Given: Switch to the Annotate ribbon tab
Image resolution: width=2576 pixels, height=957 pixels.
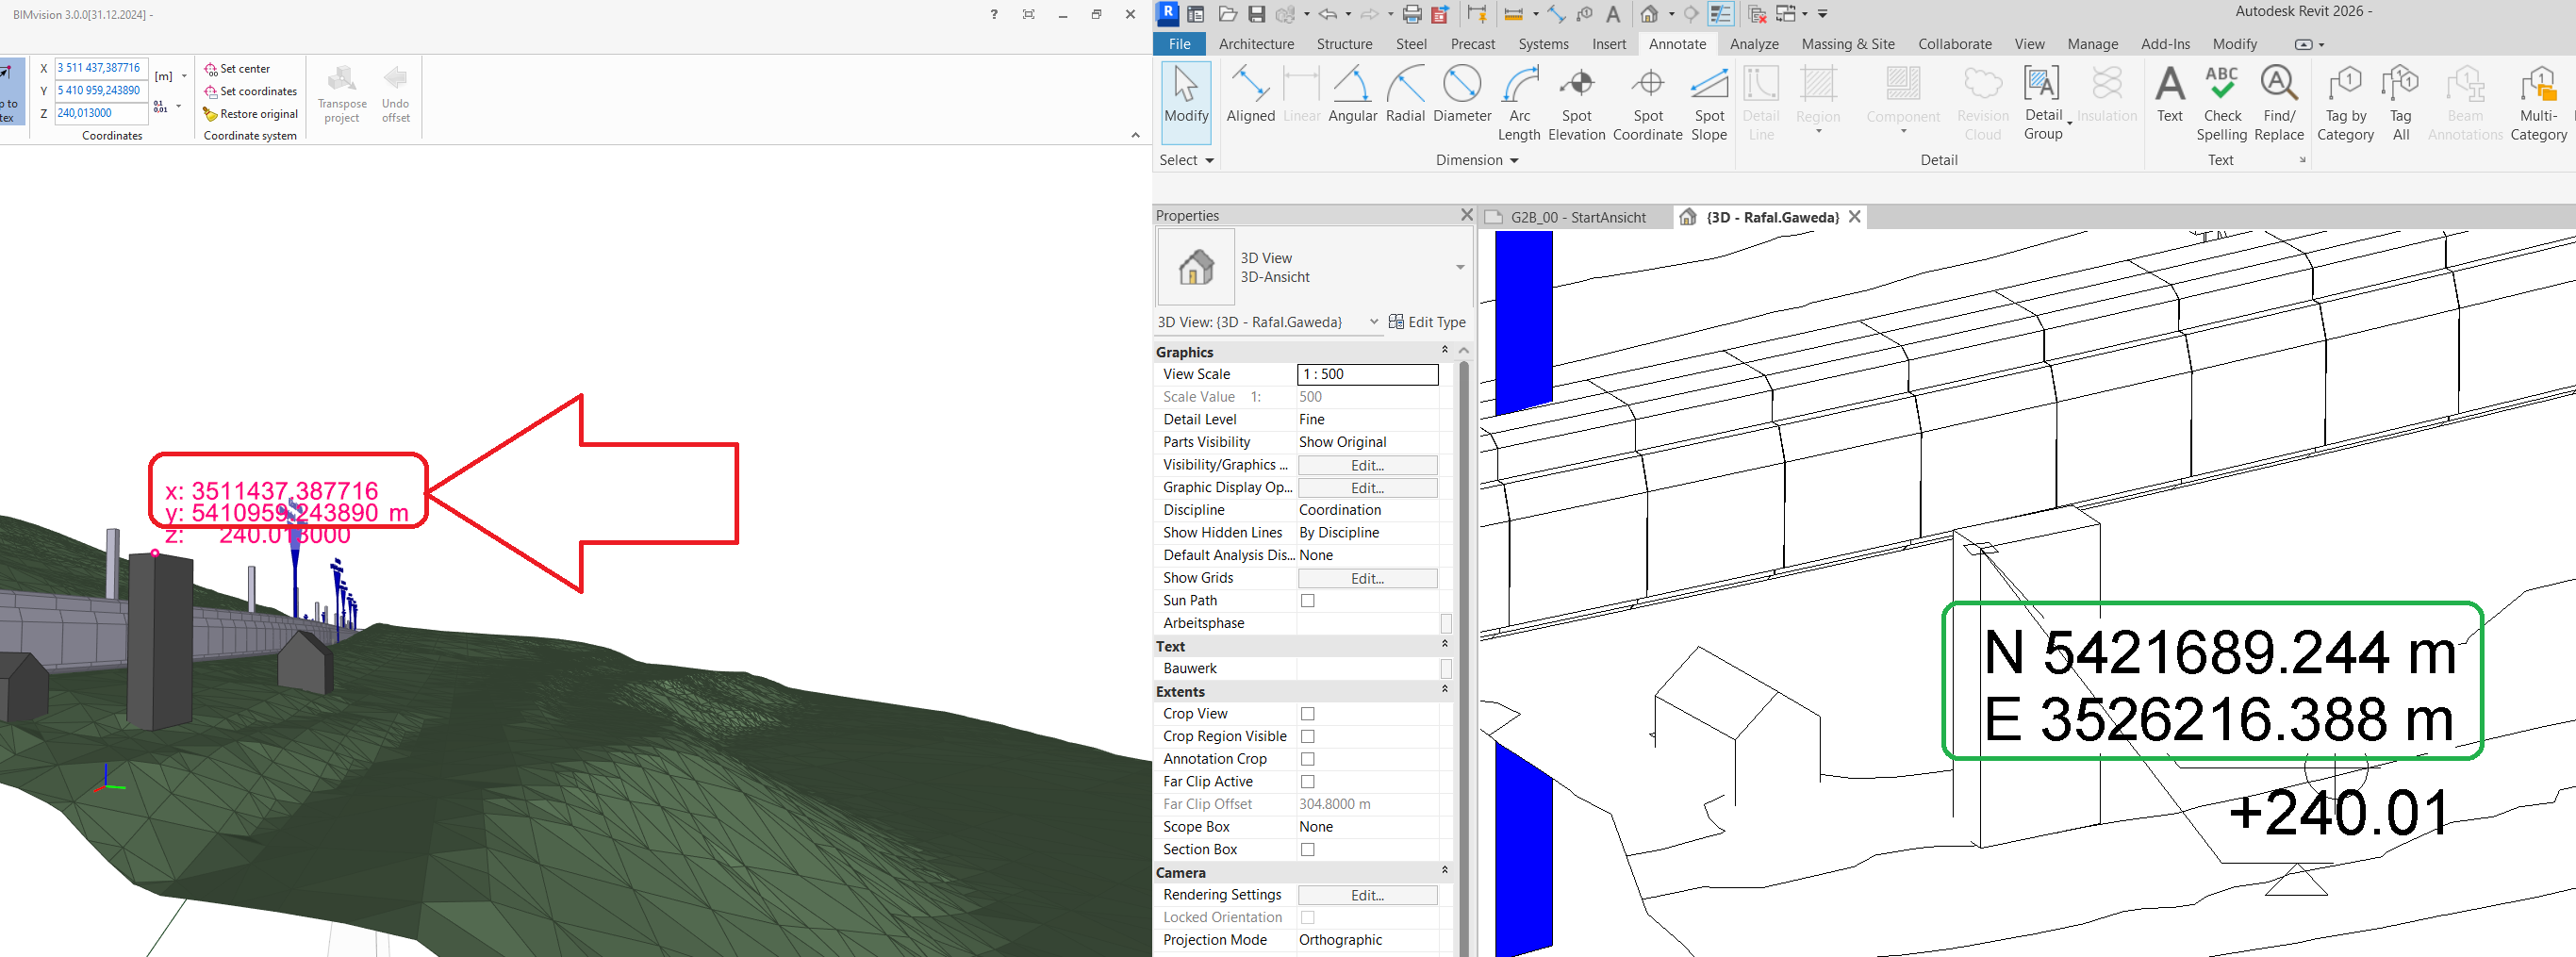Looking at the screenshot, I should pos(1677,43).
